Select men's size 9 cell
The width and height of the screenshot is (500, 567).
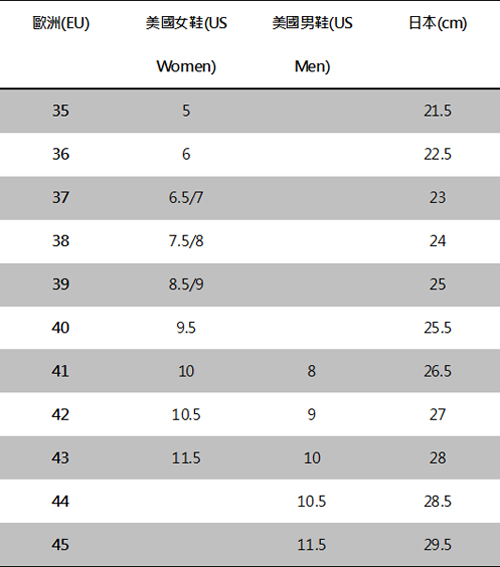(312, 414)
